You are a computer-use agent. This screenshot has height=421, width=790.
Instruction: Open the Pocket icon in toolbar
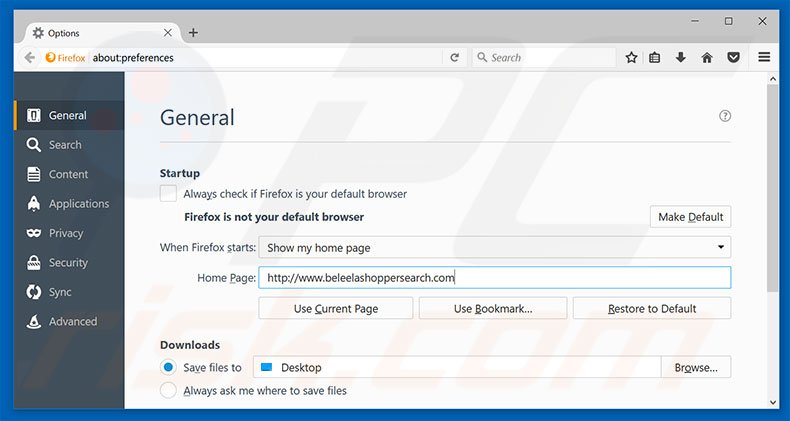pyautogui.click(x=734, y=57)
